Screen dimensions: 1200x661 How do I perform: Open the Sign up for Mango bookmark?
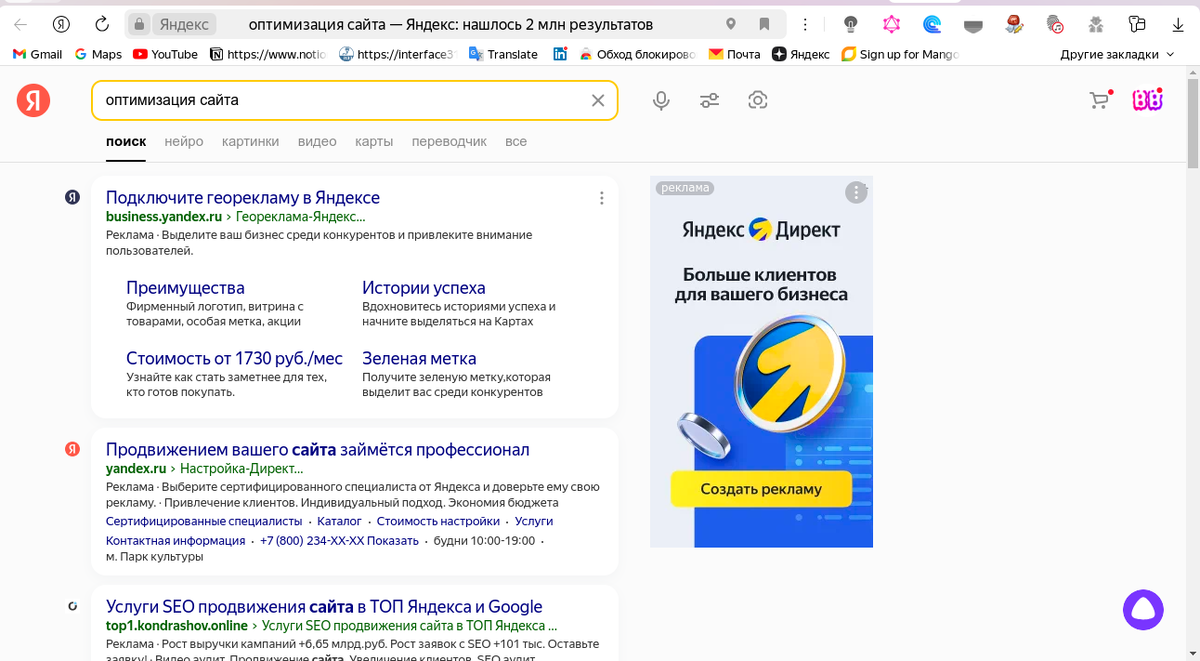pyautogui.click(x=899, y=54)
